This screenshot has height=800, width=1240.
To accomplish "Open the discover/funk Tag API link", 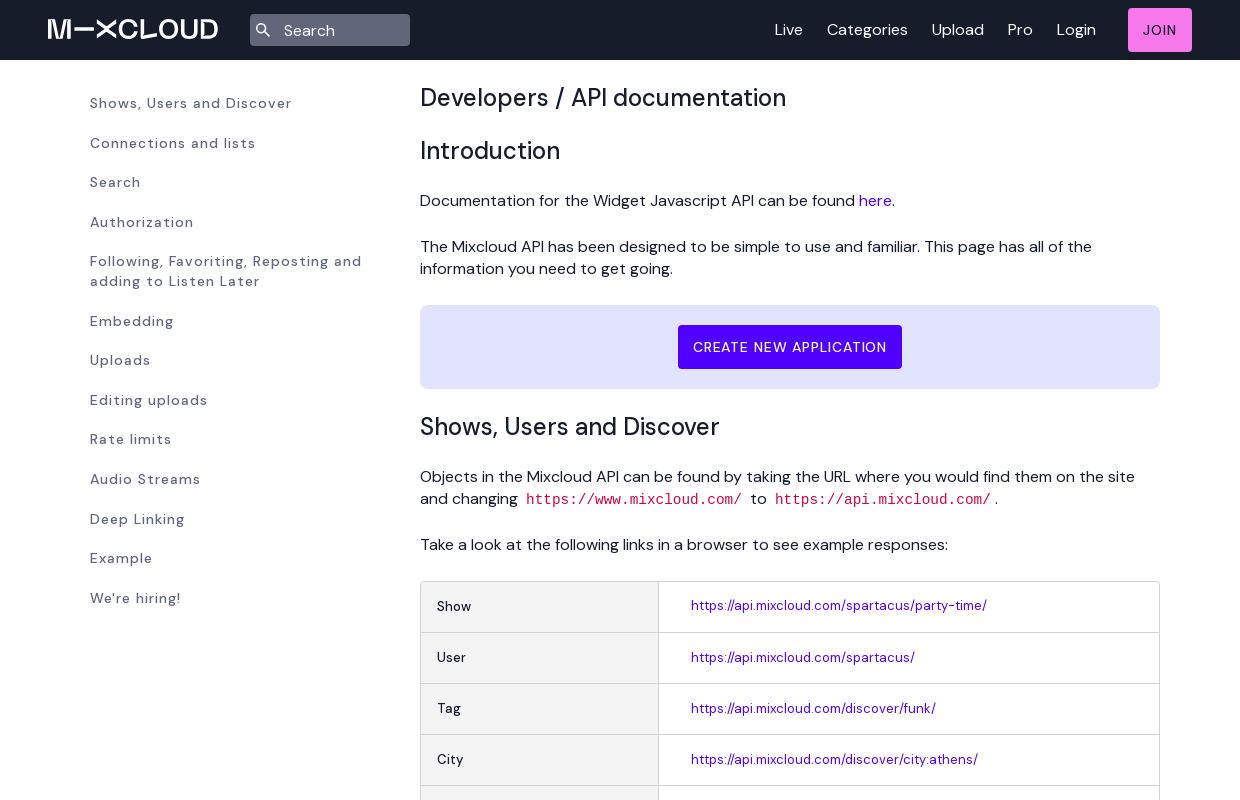I will (813, 708).
